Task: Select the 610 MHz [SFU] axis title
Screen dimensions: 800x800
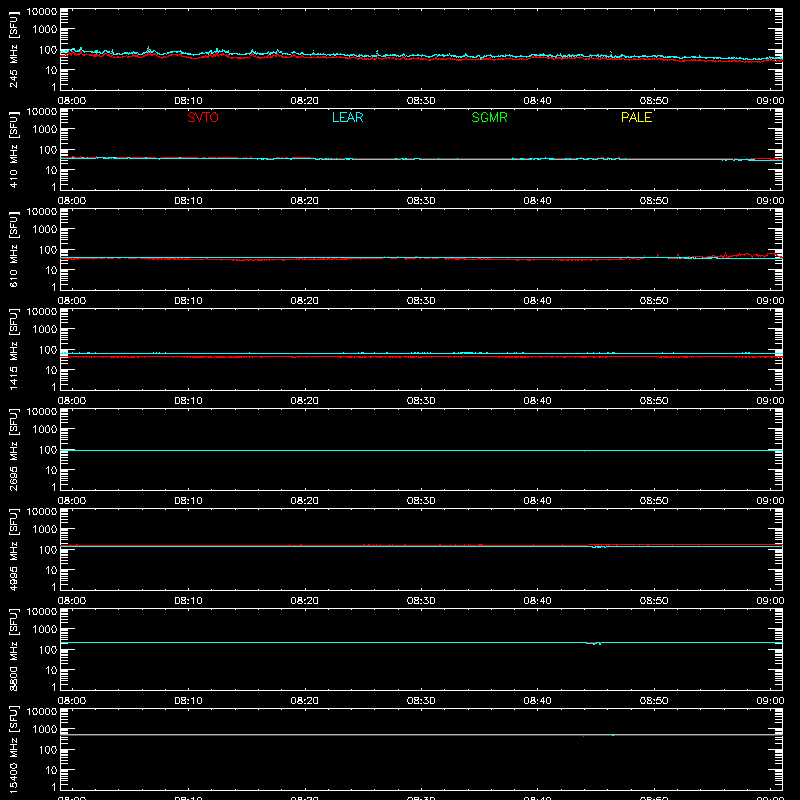Action: click(x=13, y=249)
